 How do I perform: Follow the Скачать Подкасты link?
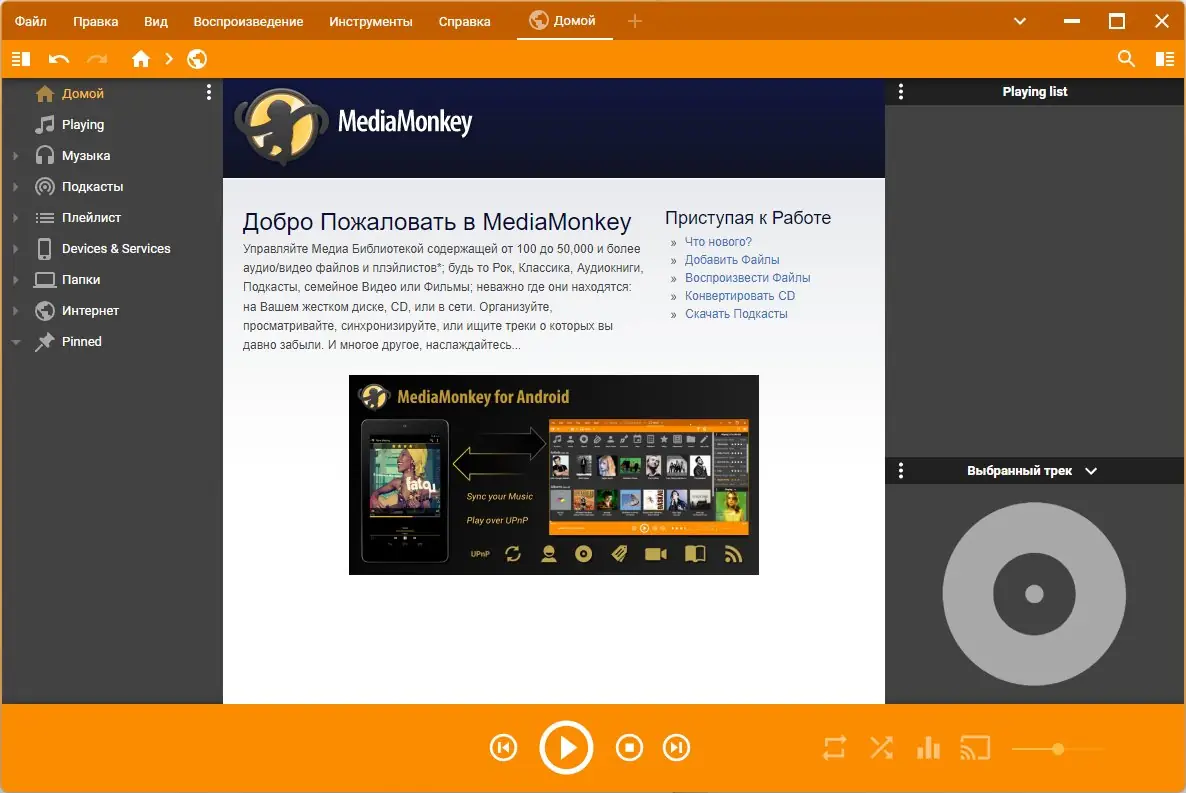coord(736,314)
